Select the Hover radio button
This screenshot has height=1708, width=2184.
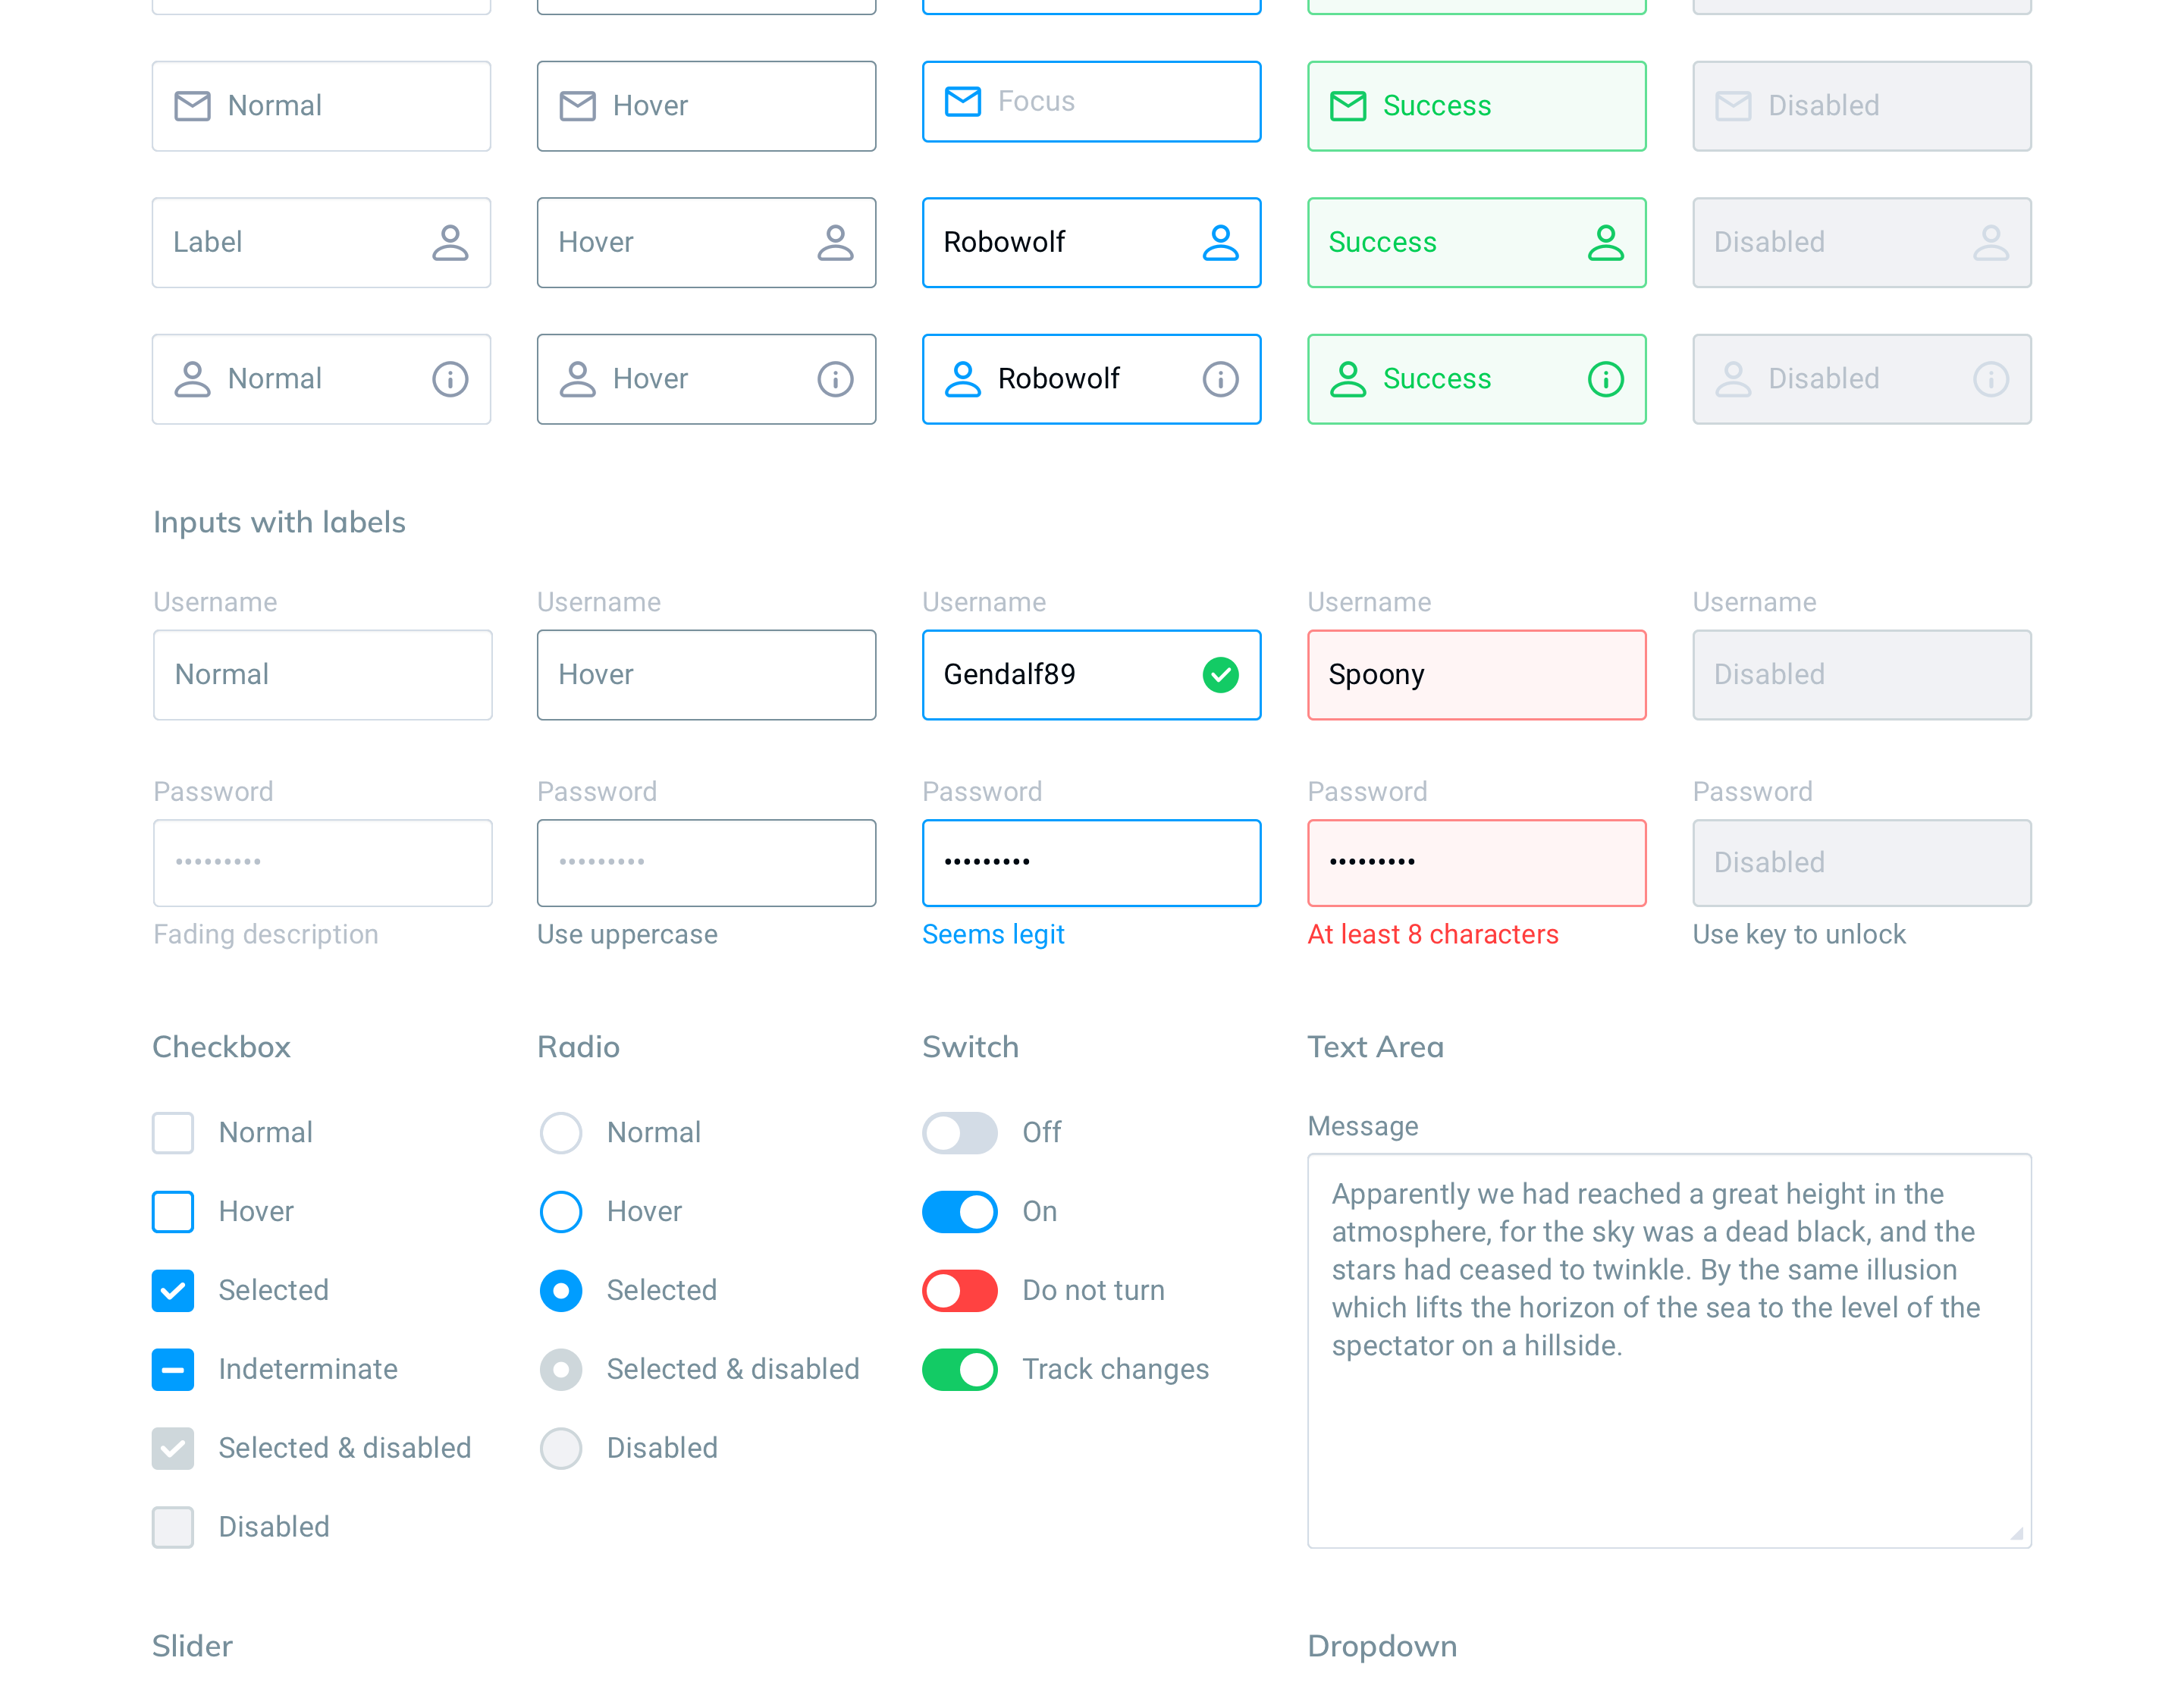(x=560, y=1212)
